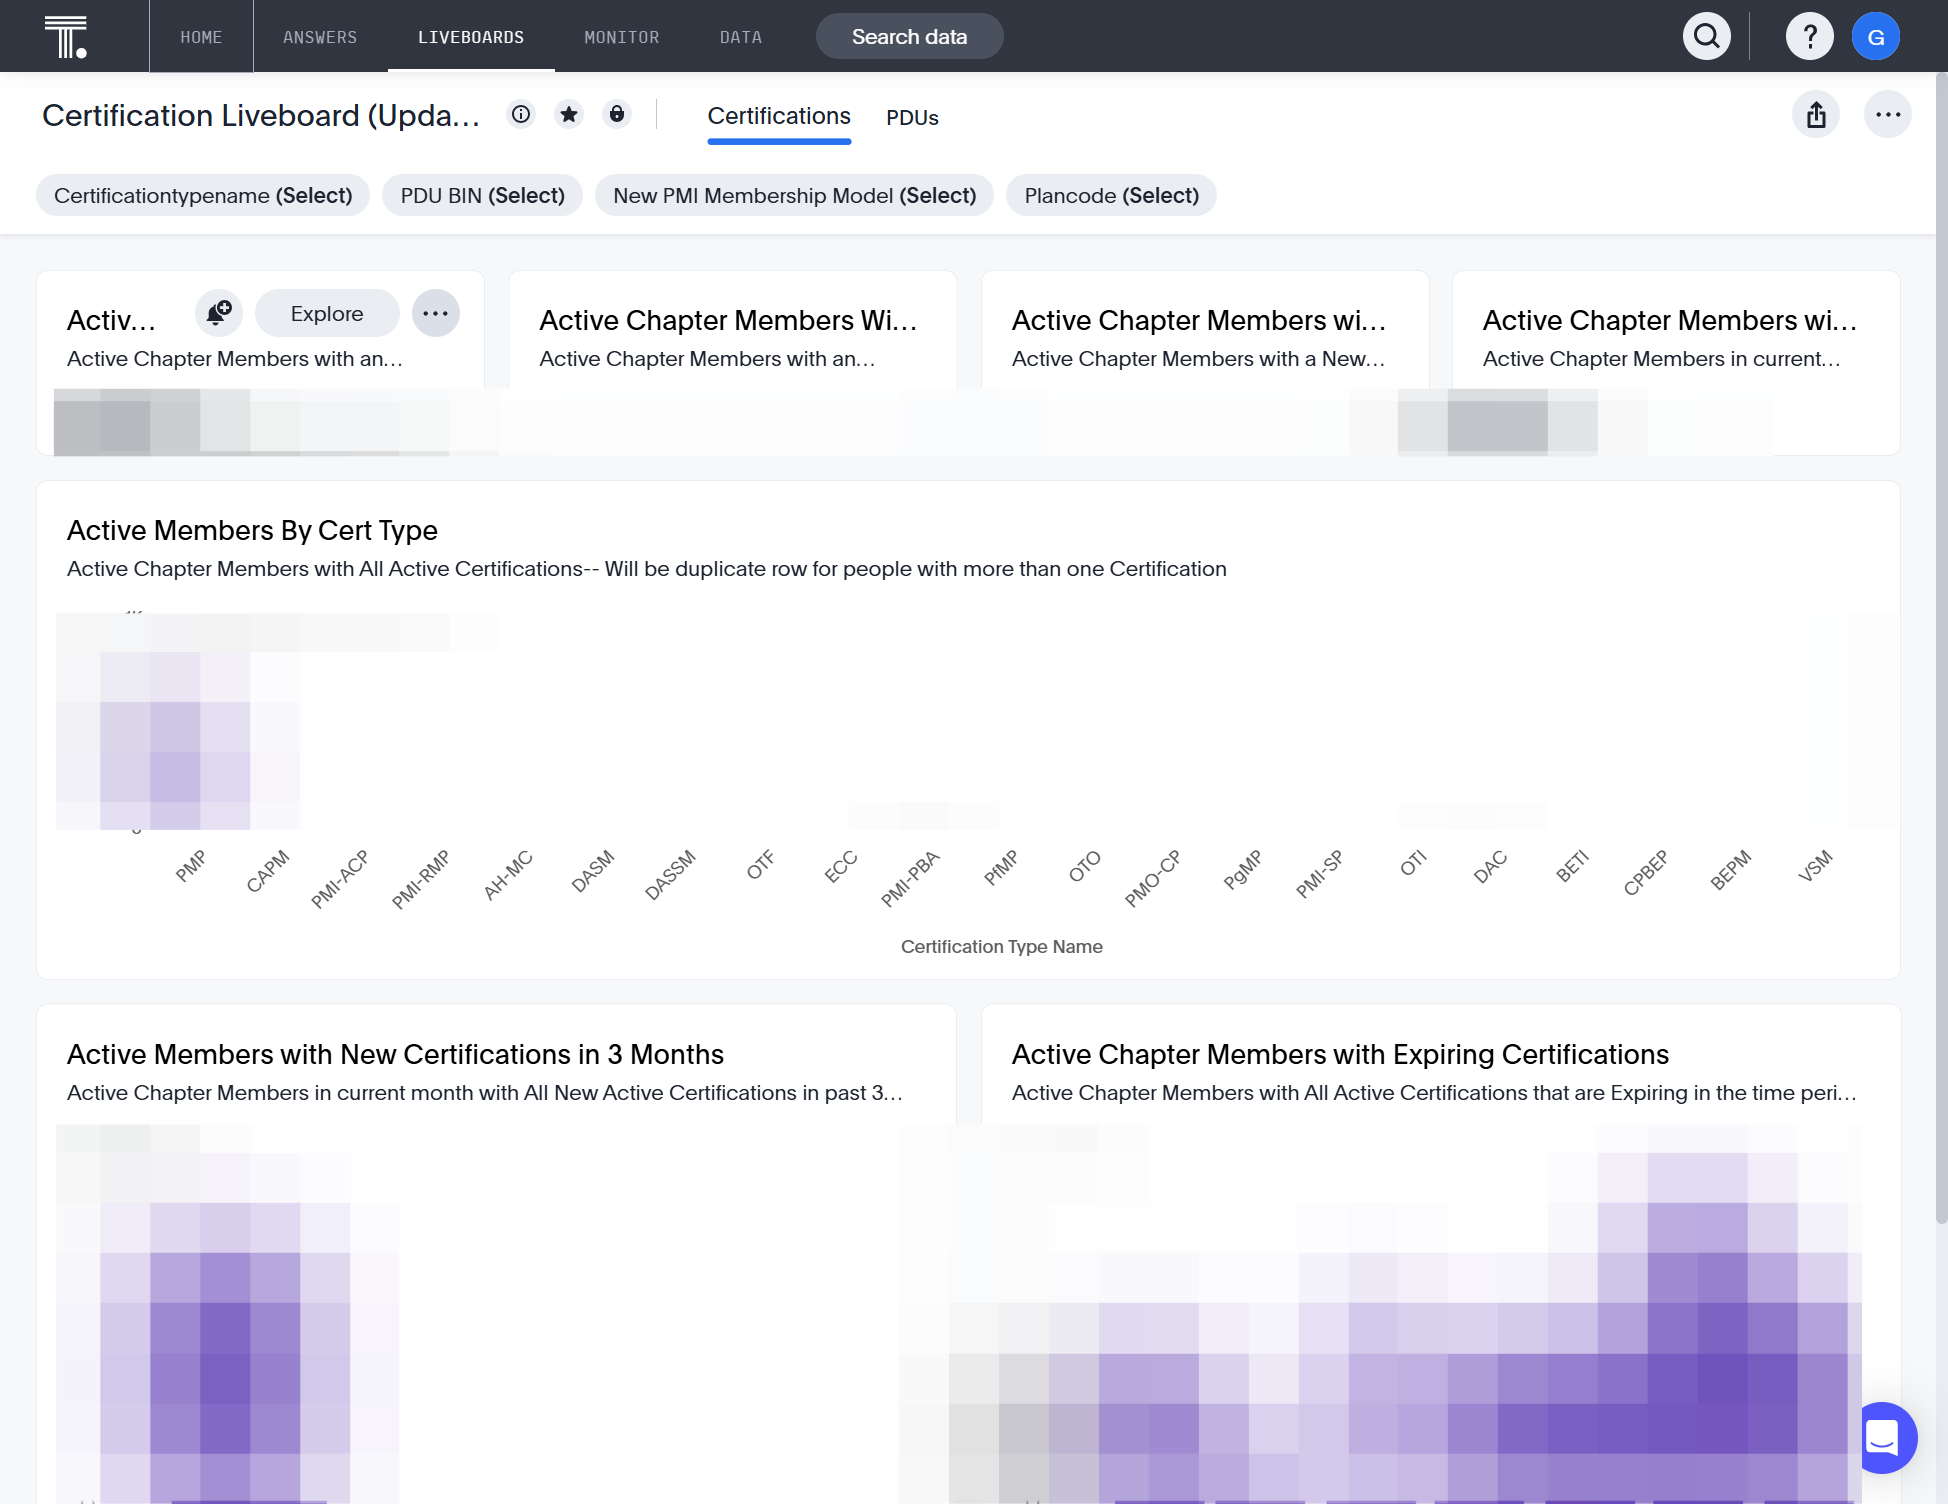Click the Active Members By Cert Type title
The width and height of the screenshot is (1948, 1504).
[252, 531]
